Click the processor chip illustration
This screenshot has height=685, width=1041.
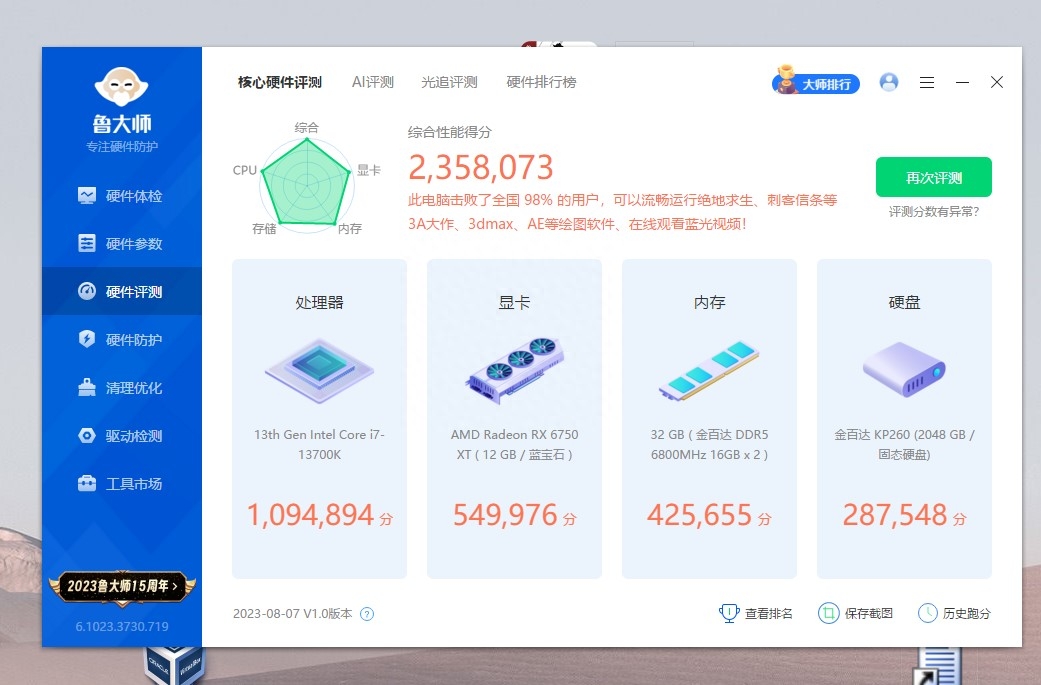pos(319,370)
